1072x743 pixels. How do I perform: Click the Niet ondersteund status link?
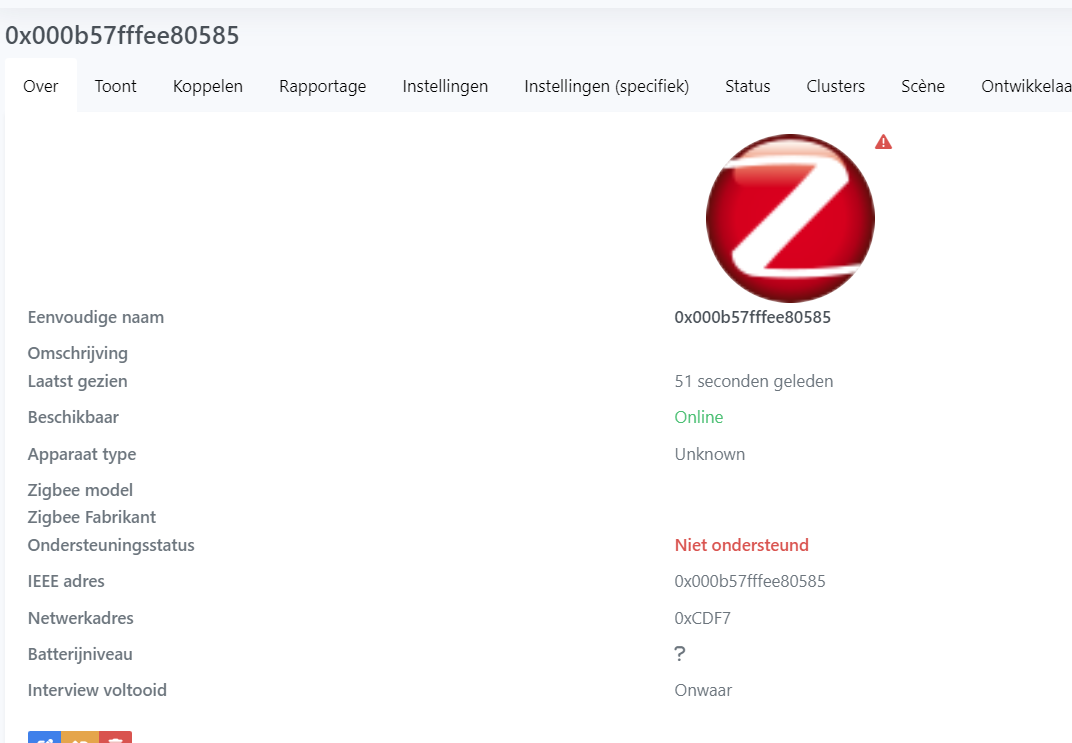[x=742, y=545]
